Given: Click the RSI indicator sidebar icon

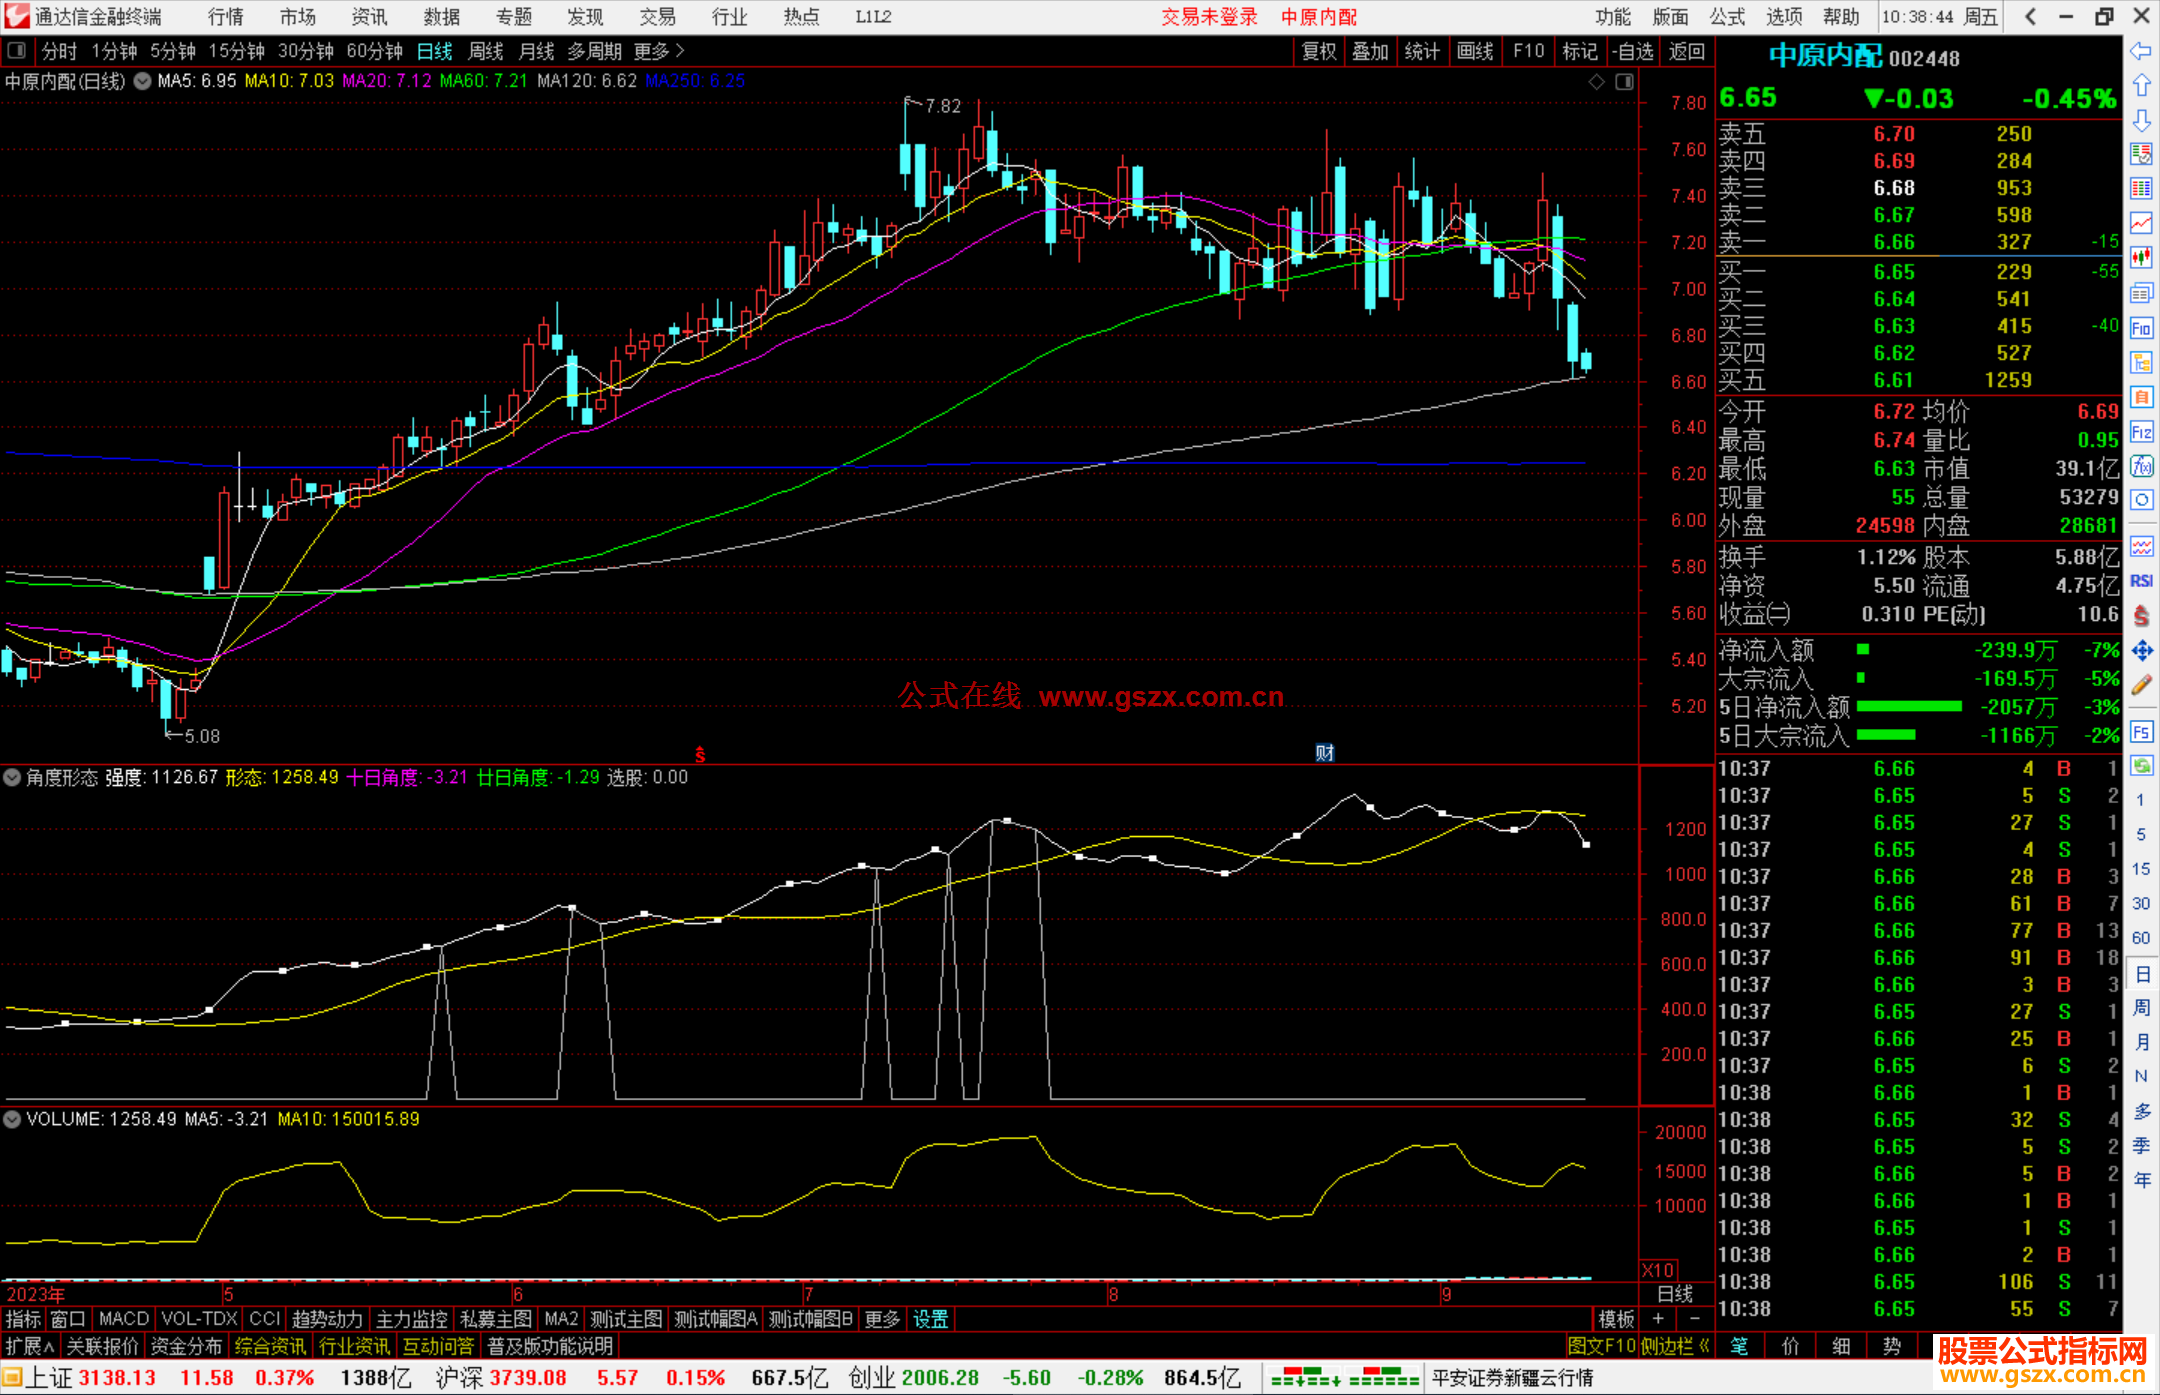Looking at the screenshot, I should tap(2141, 581).
